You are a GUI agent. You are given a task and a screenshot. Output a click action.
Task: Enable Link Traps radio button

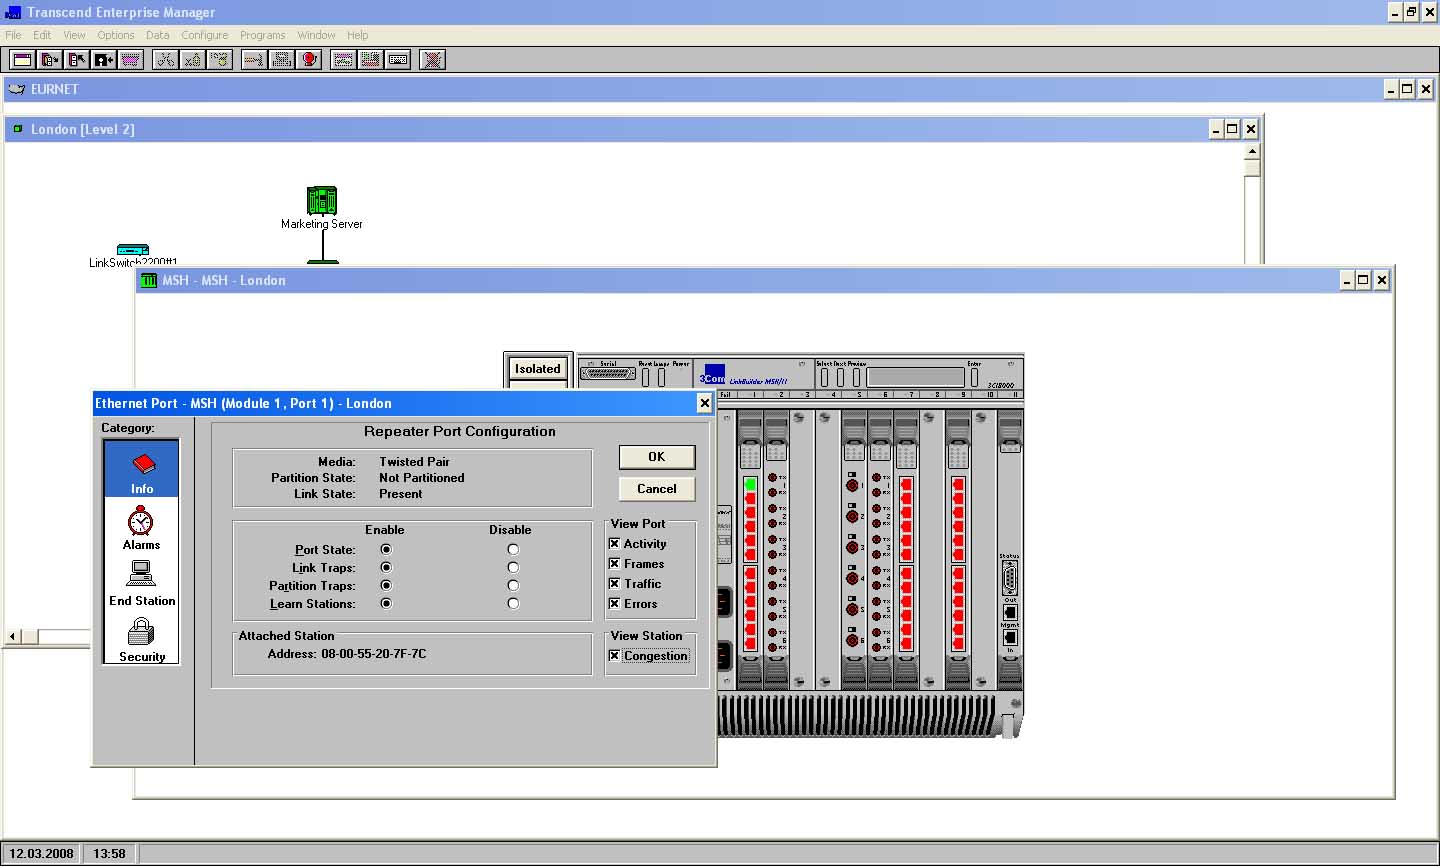[x=386, y=567]
